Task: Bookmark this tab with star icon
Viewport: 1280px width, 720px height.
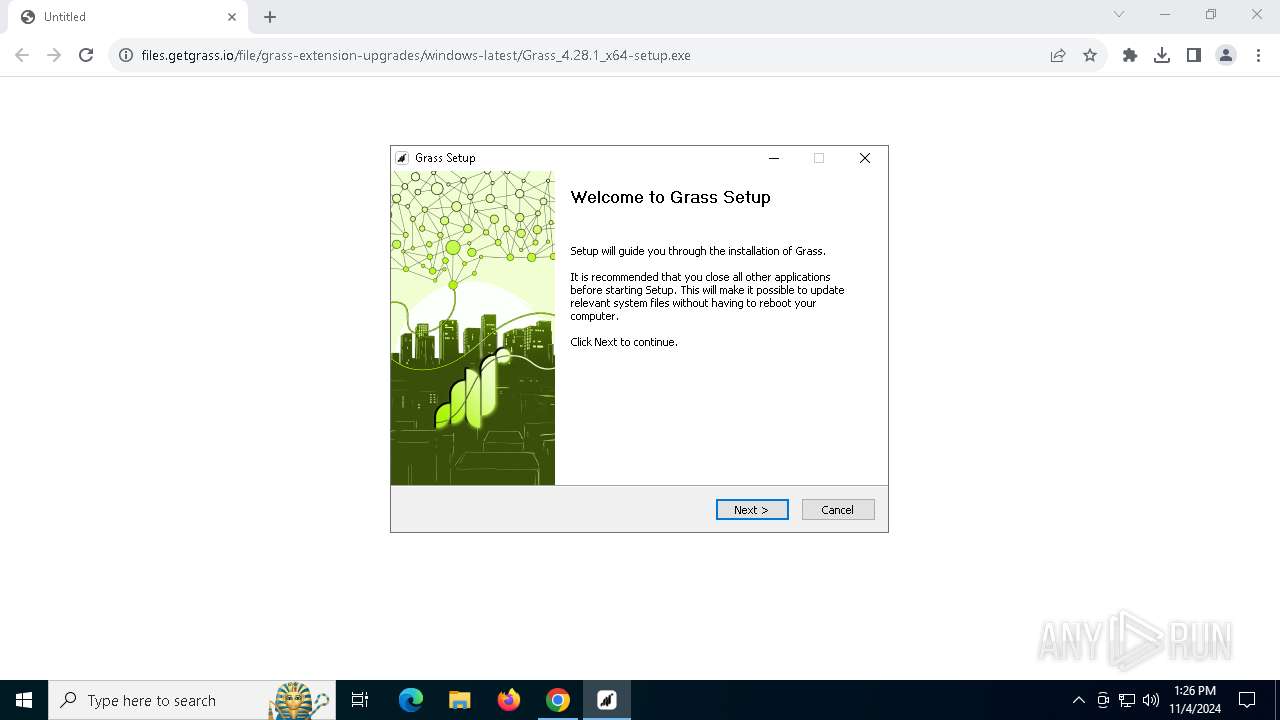Action: point(1090,55)
